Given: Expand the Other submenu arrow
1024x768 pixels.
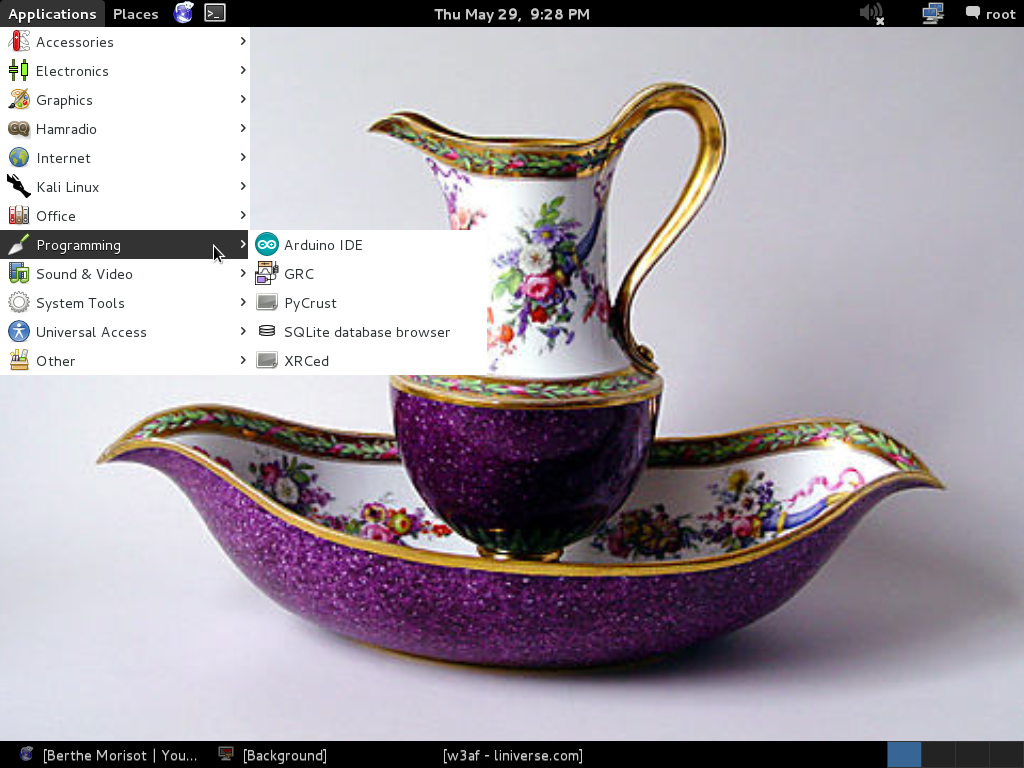Looking at the screenshot, I should [x=242, y=360].
